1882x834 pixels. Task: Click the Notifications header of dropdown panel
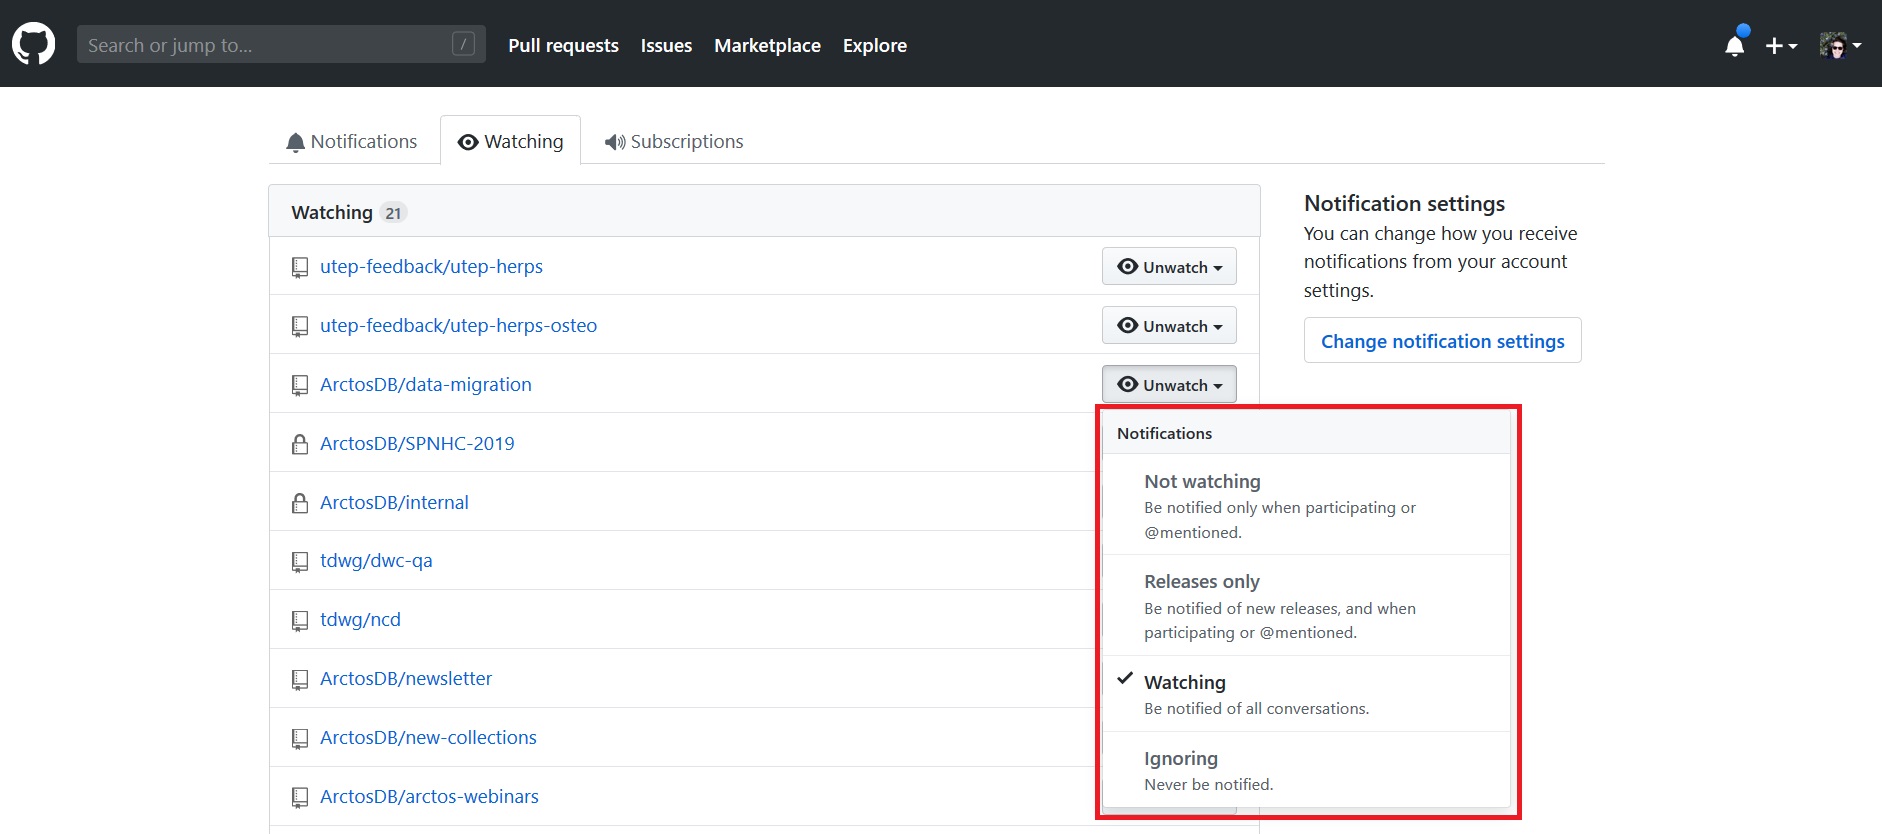tap(1306, 434)
